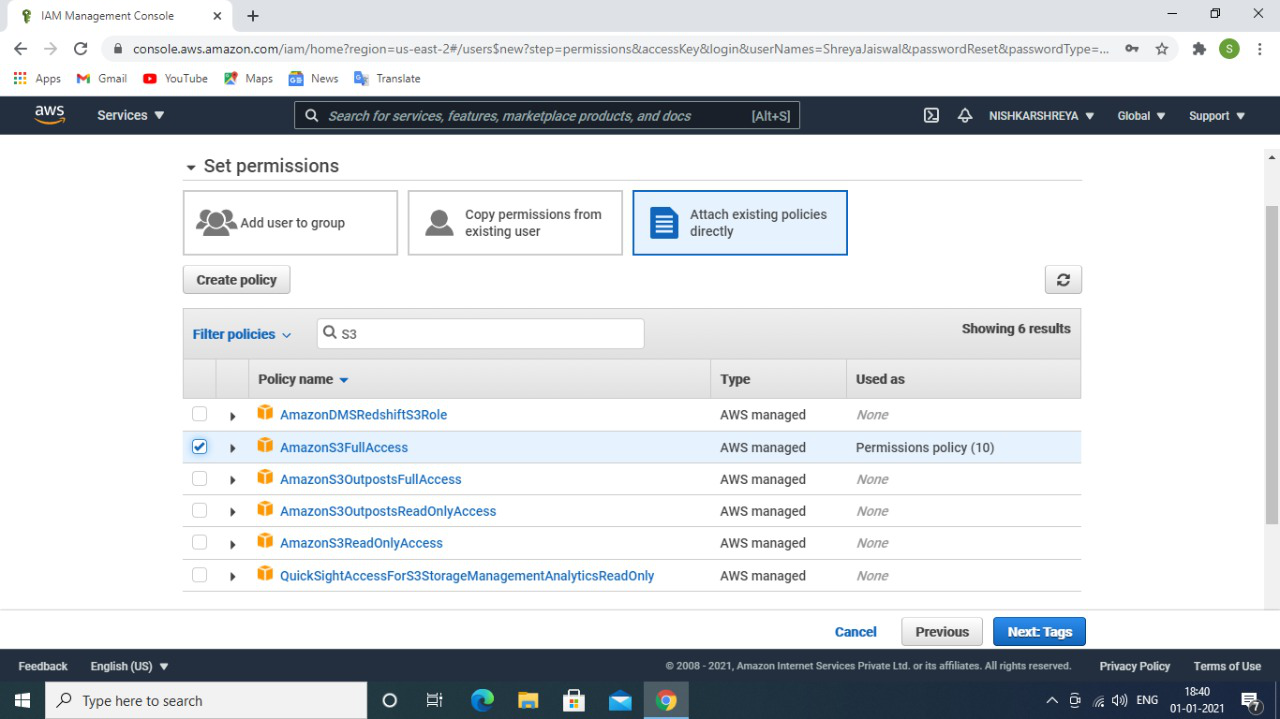Screen dimensions: 1280x719
Task: Open the English (US) language selector
Action: [x=130, y=666]
